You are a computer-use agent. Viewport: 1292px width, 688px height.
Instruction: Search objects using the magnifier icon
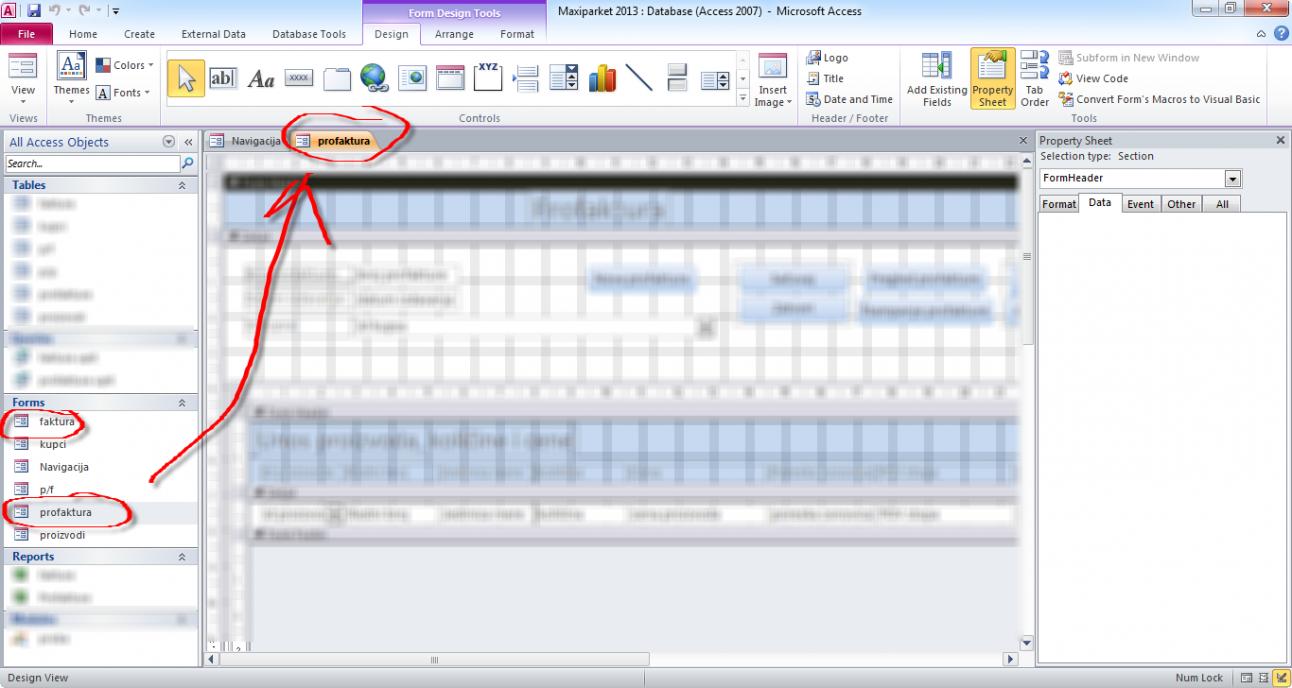tap(187, 163)
